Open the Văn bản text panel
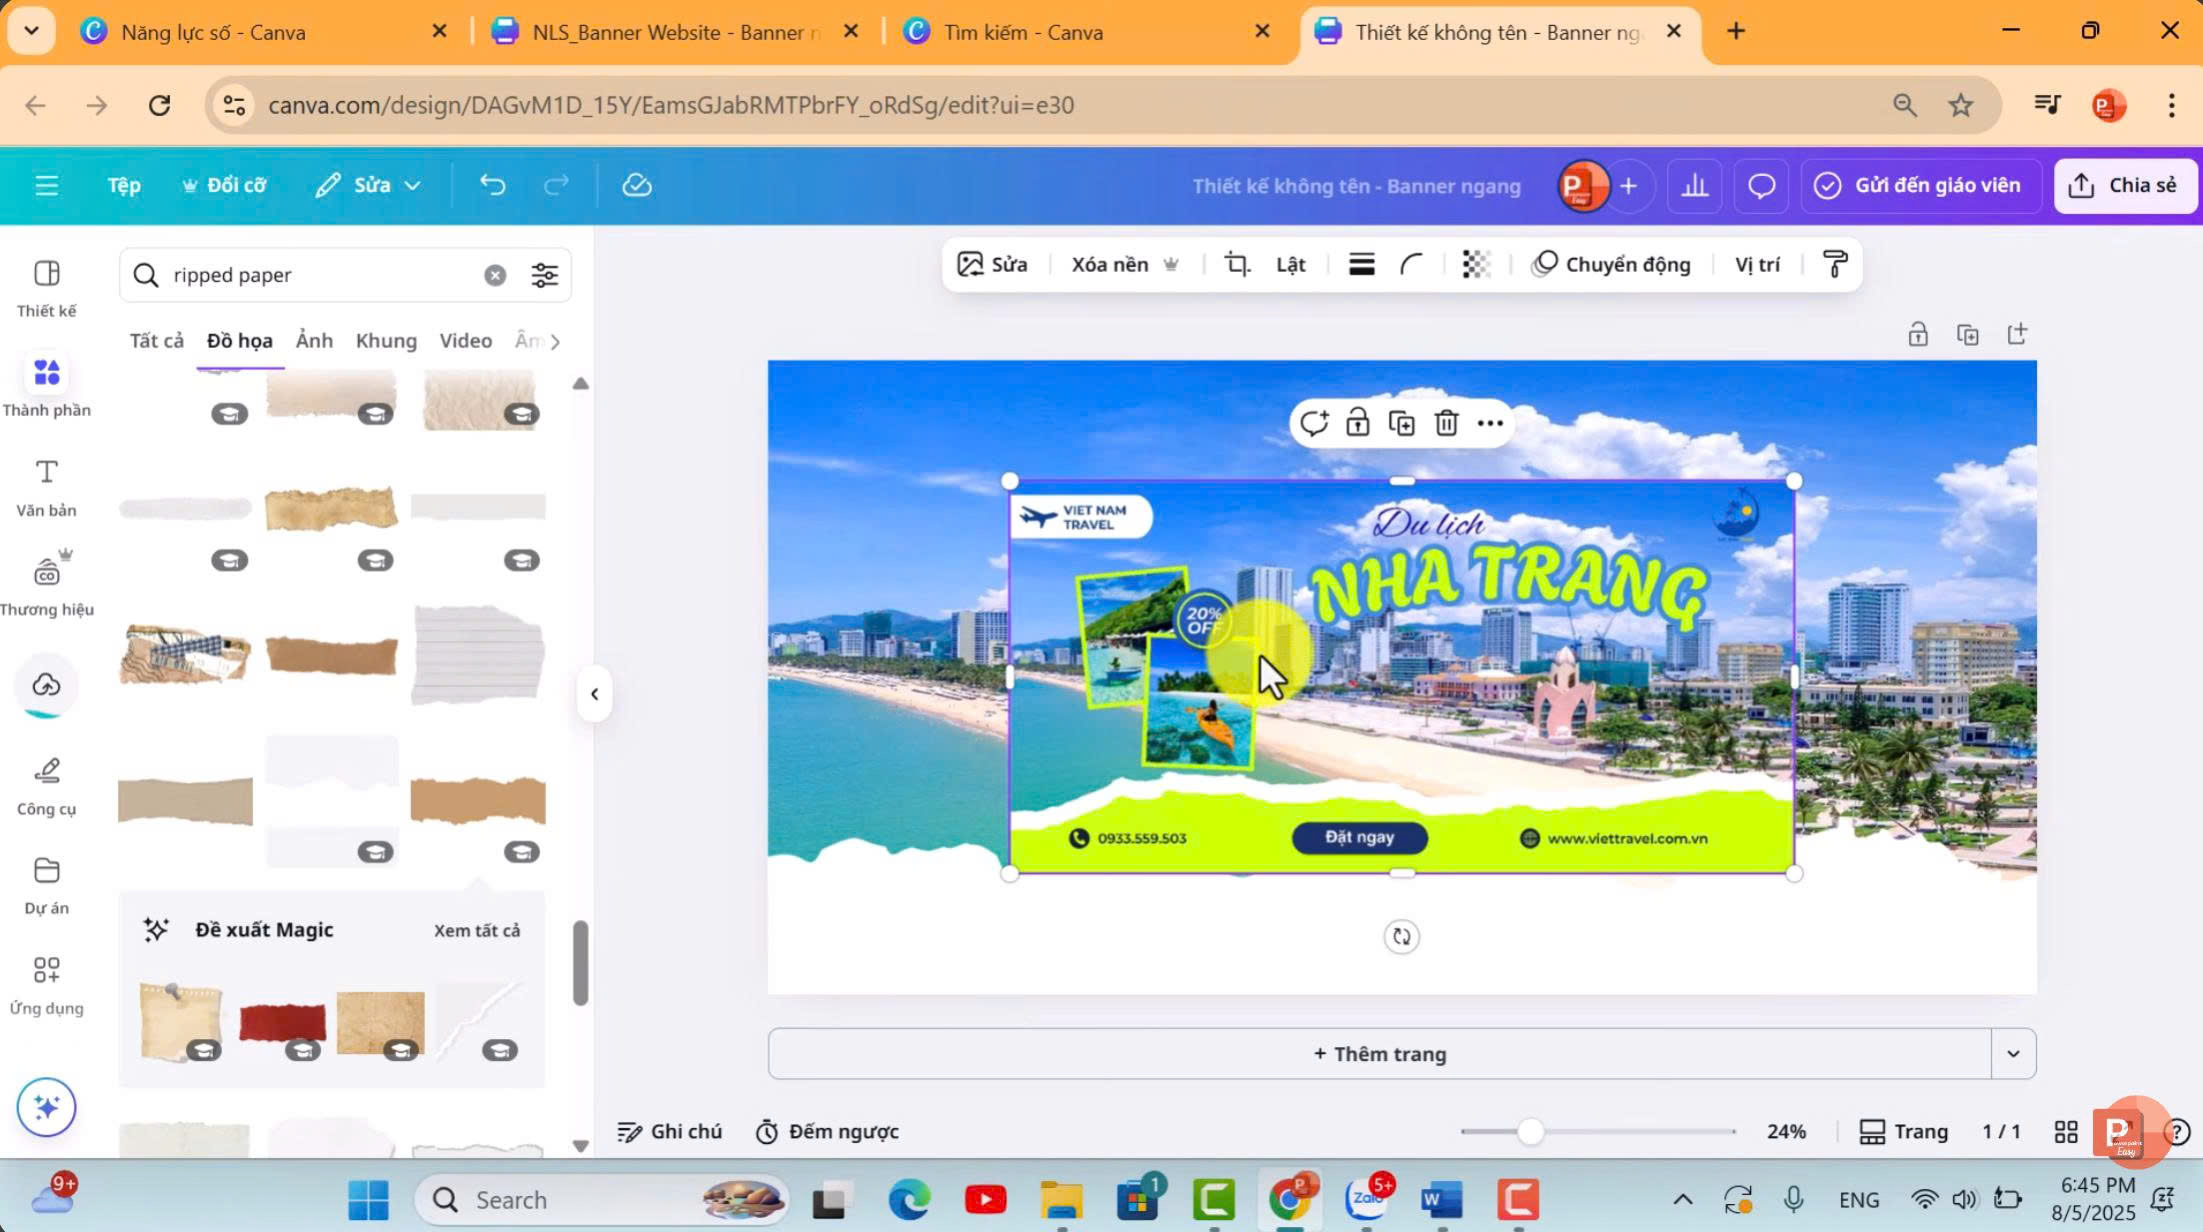Viewport: 2203px width, 1232px height. coord(46,487)
